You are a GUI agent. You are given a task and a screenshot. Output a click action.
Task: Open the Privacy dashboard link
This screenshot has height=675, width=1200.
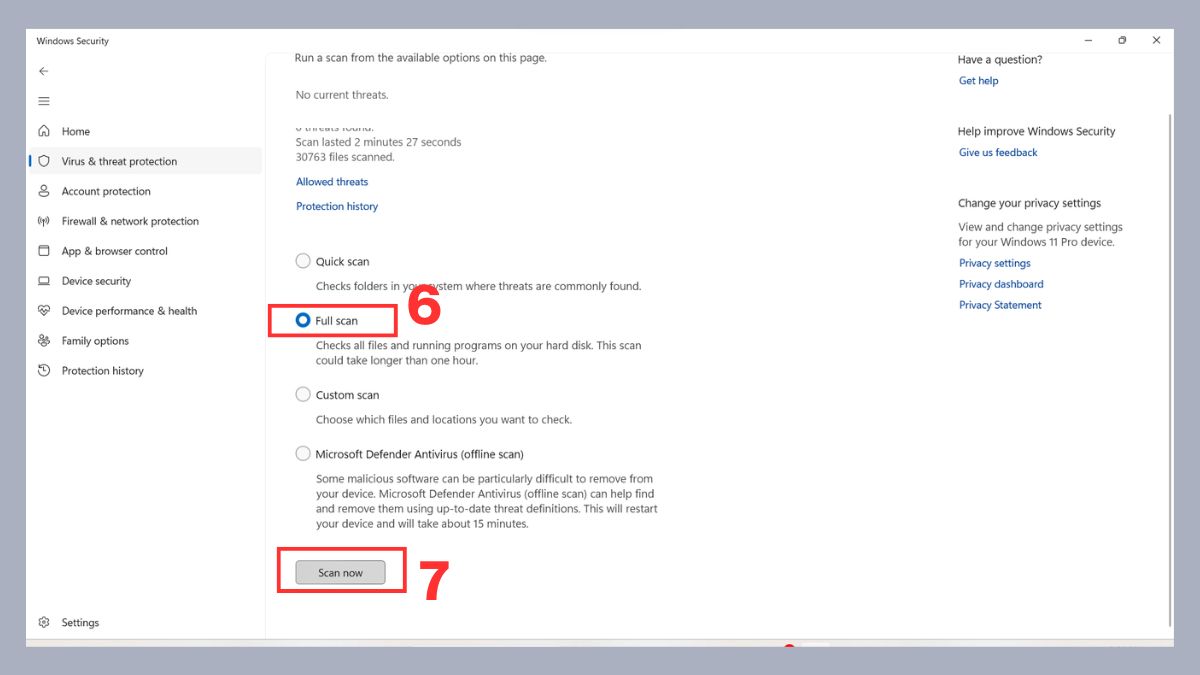click(1001, 284)
